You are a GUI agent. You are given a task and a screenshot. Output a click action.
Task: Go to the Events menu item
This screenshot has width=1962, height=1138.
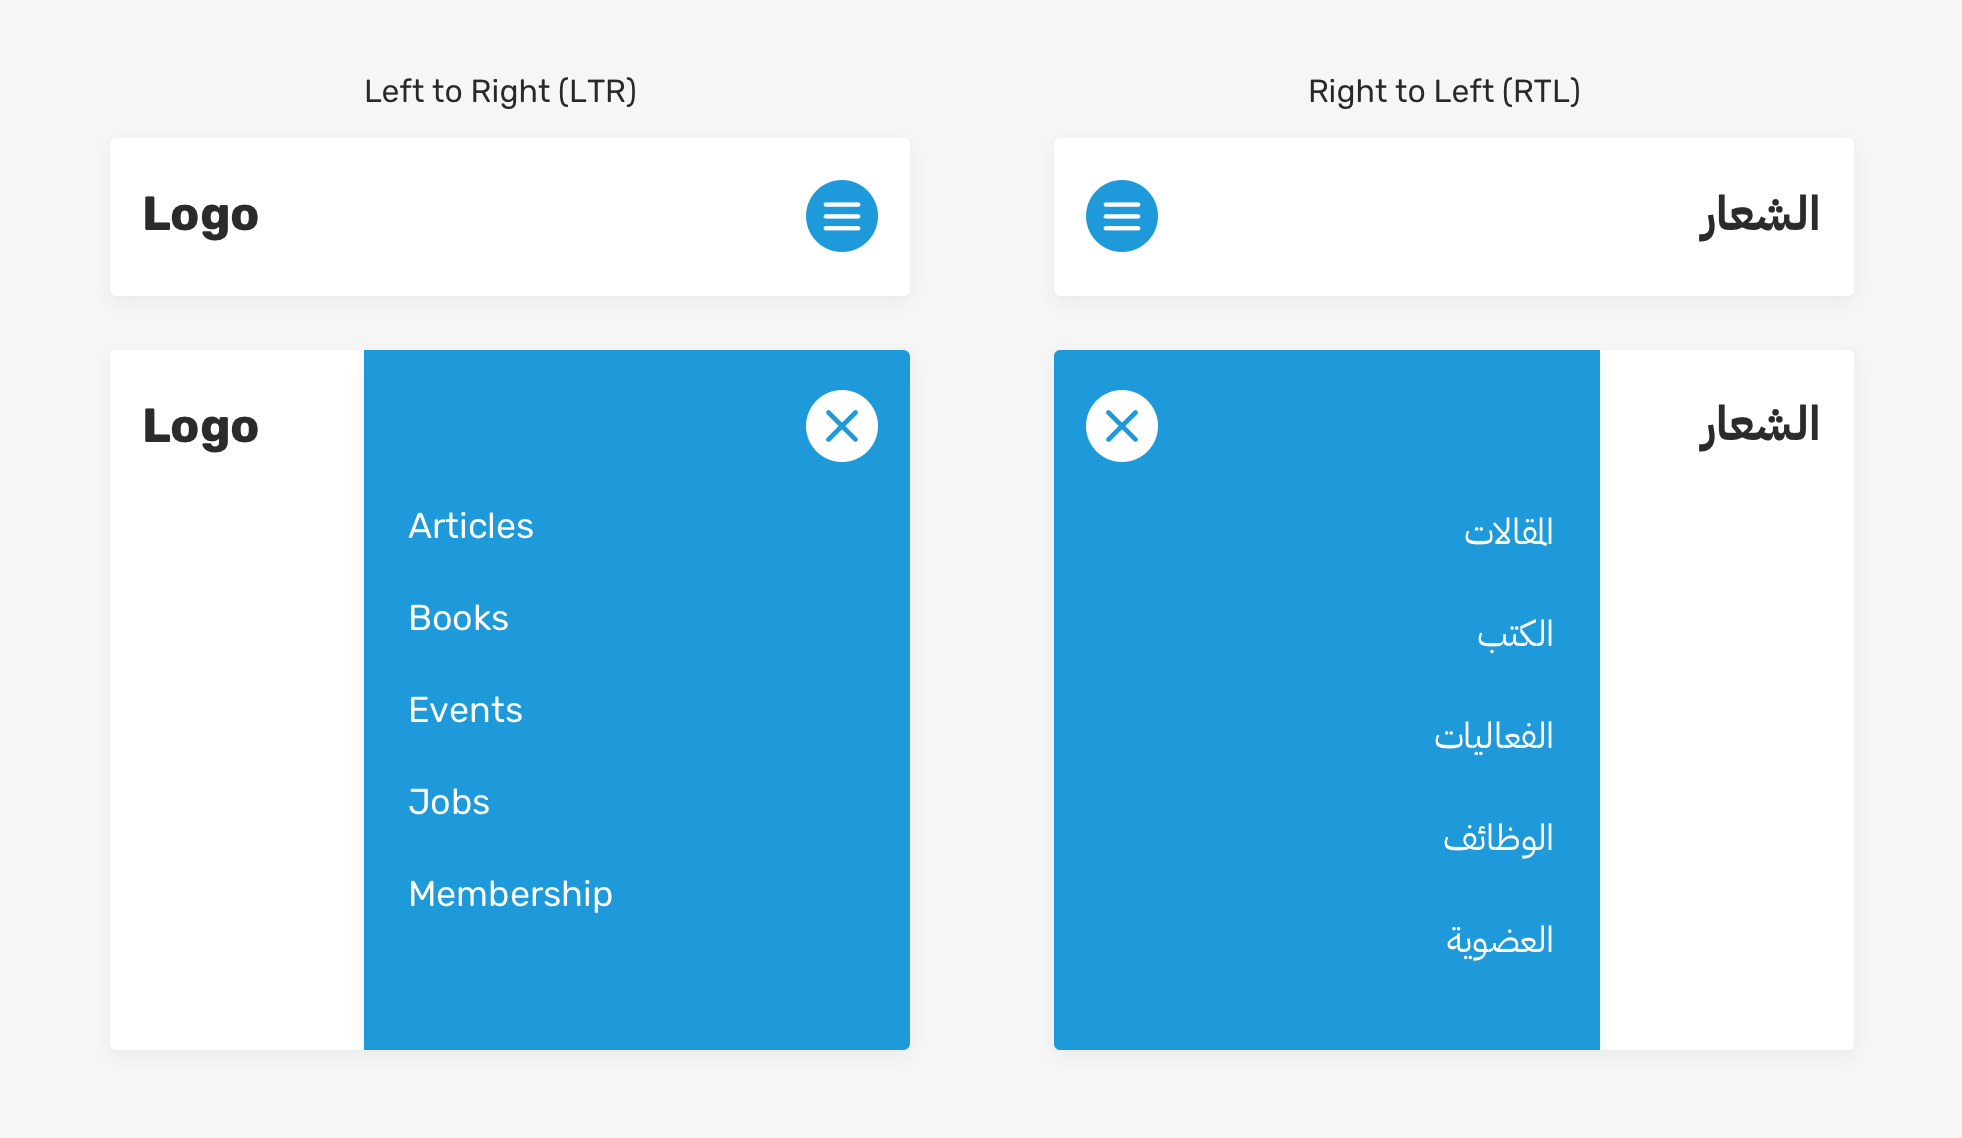coord(465,710)
